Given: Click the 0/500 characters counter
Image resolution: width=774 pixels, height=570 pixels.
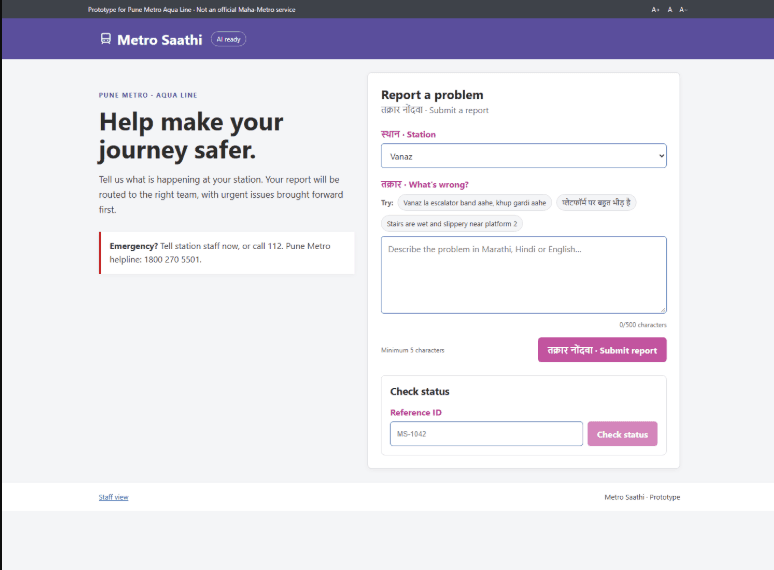Looking at the screenshot, I should pos(643,325).
